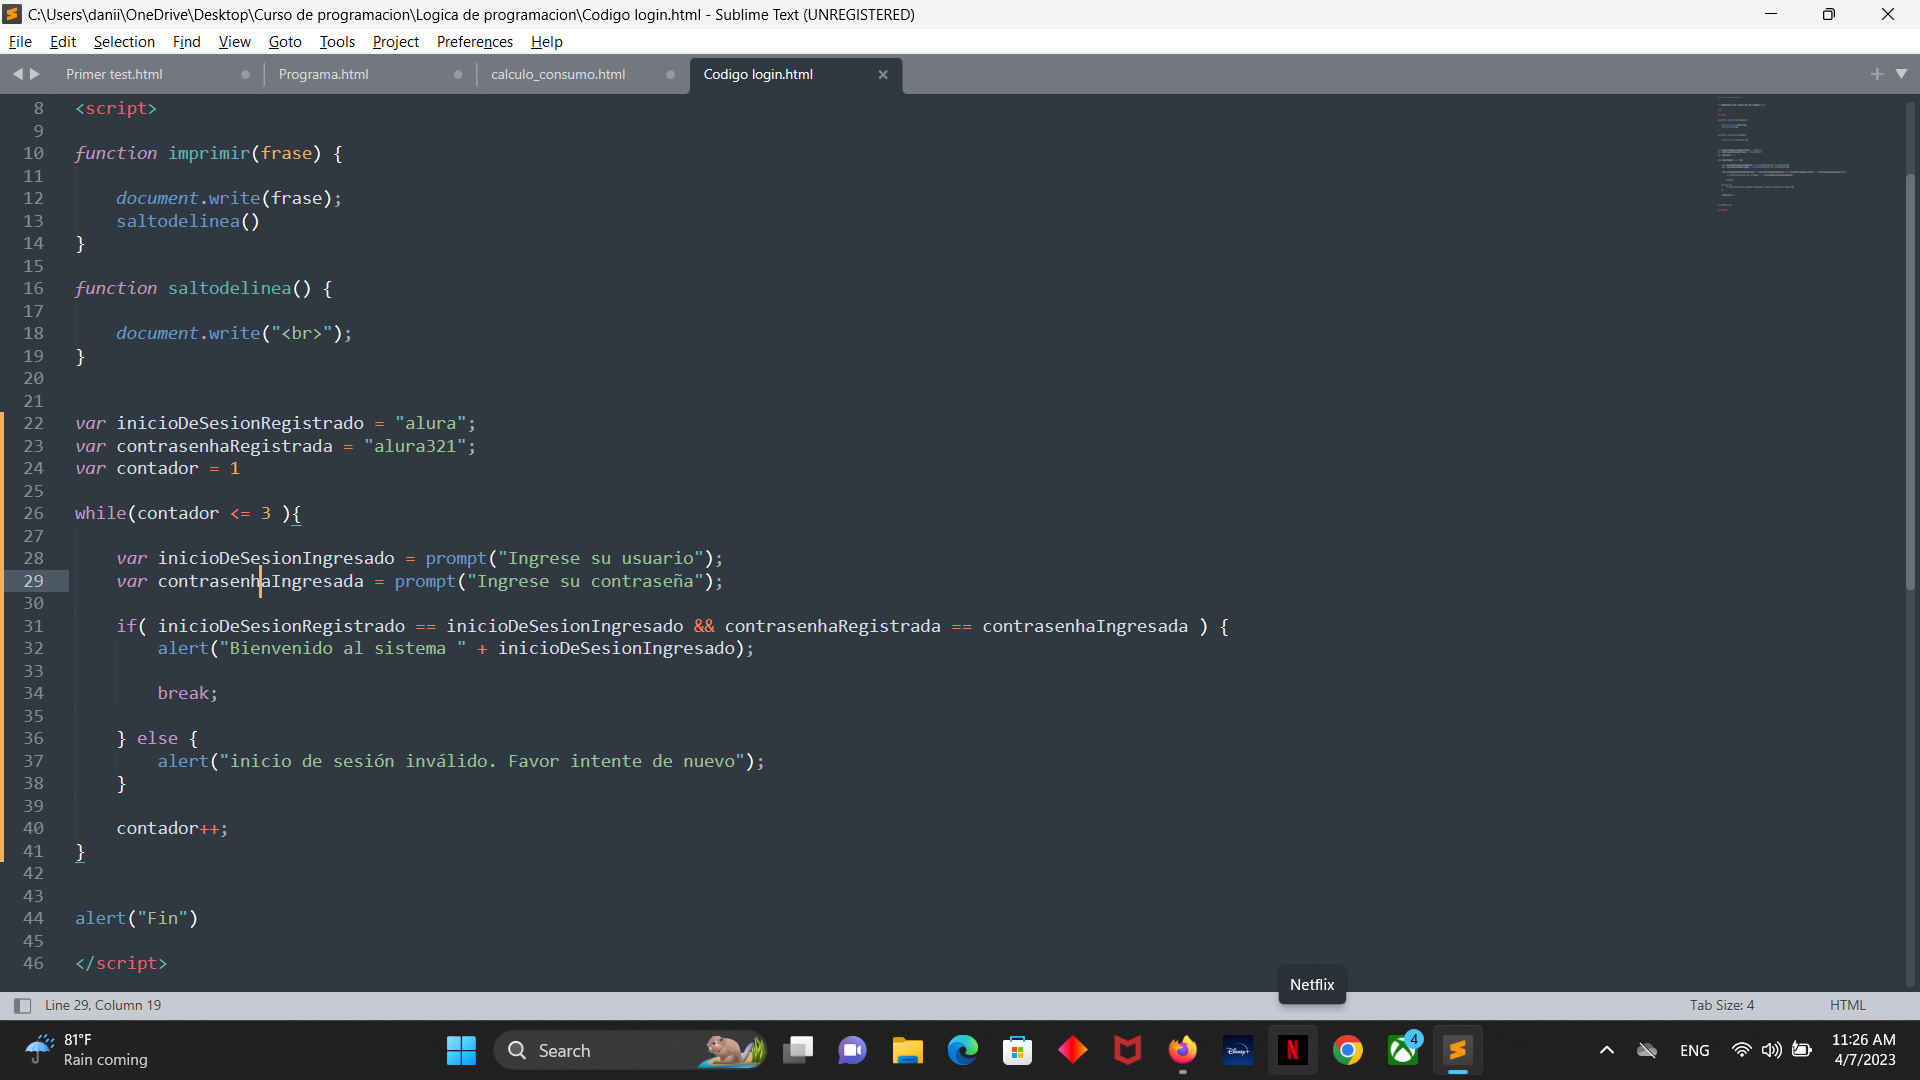Click saltodelinea function definition on line 16
Screen dimensions: 1920x1080
pyautogui.click(x=229, y=288)
